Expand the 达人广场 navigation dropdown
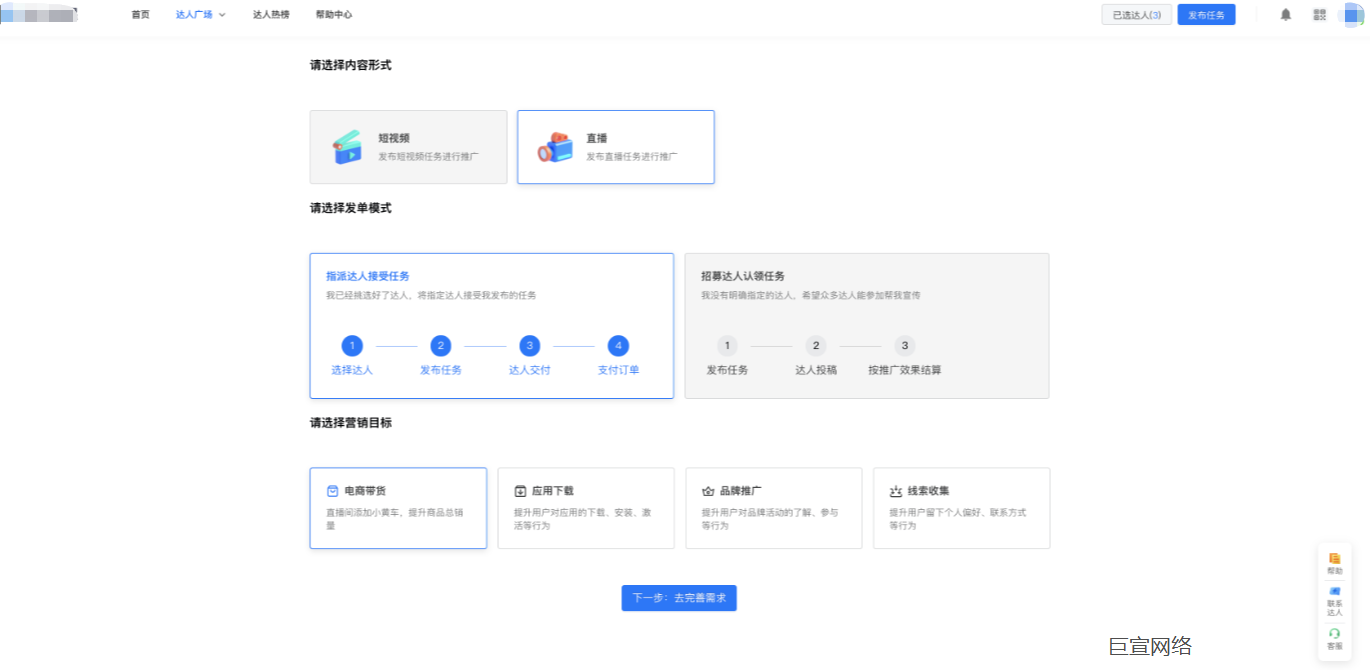The width and height of the screenshot is (1370, 670). [199, 14]
